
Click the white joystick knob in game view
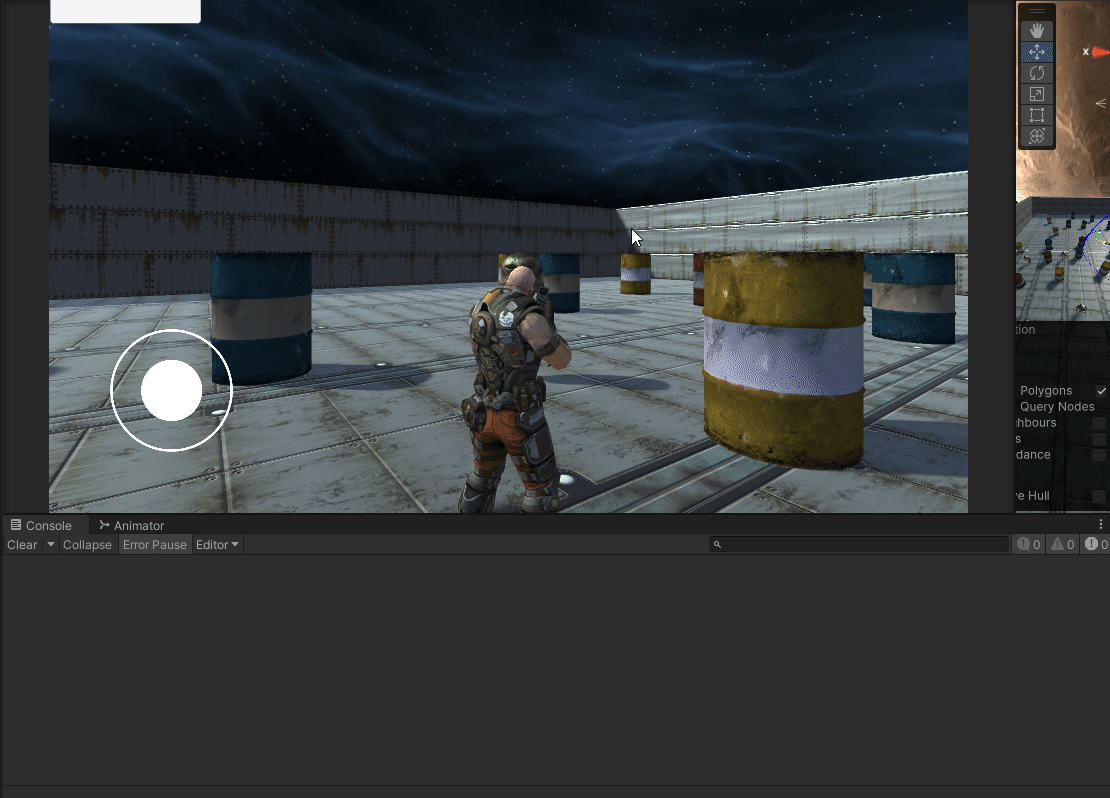[x=171, y=390]
